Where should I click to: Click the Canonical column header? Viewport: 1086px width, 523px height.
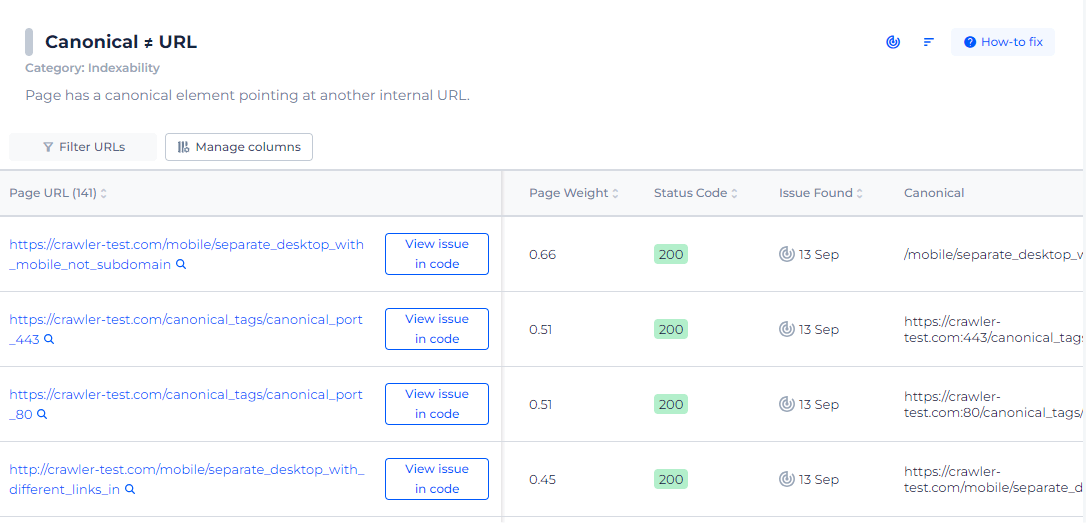point(934,193)
